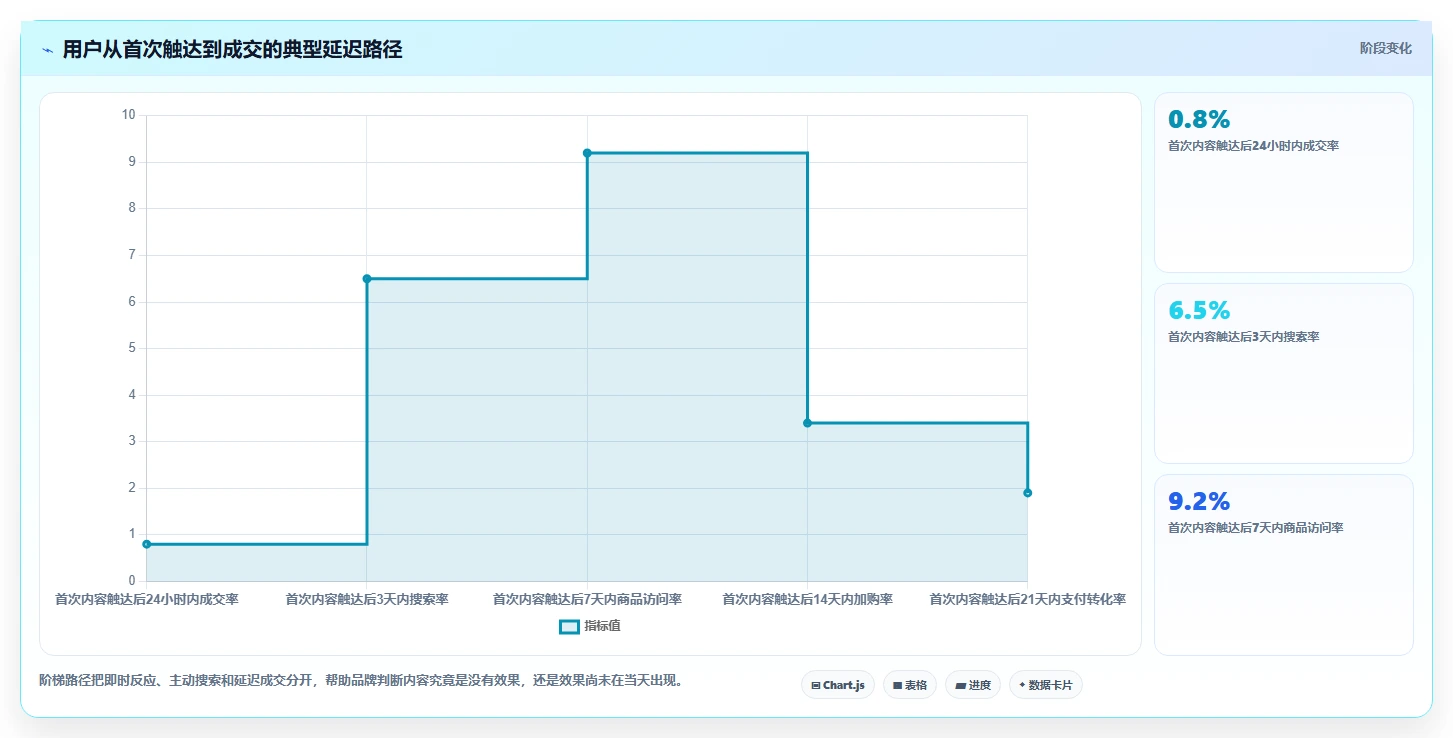Click the final chart point near 1.9

(1027, 493)
